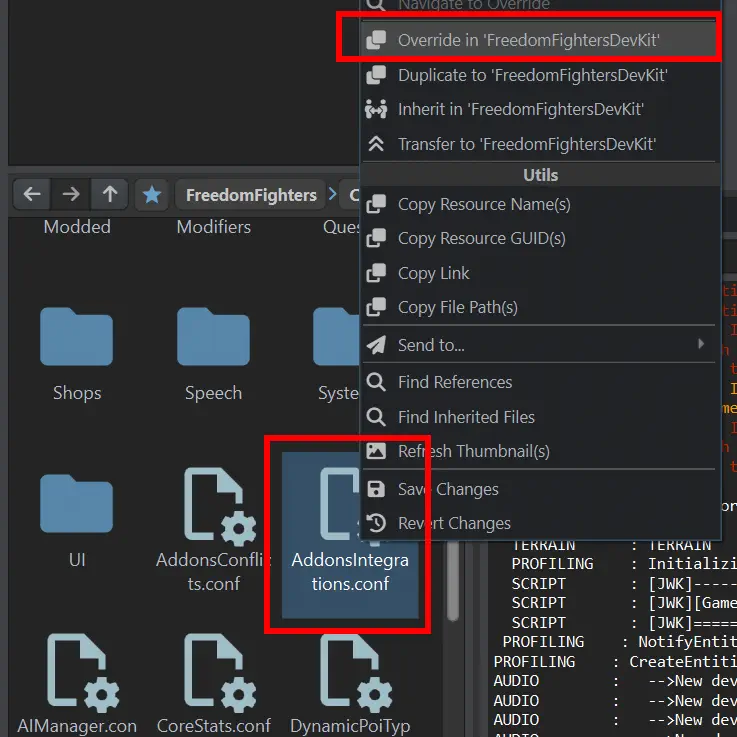
Task: Click Find References menu entry
Action: [x=454, y=382]
